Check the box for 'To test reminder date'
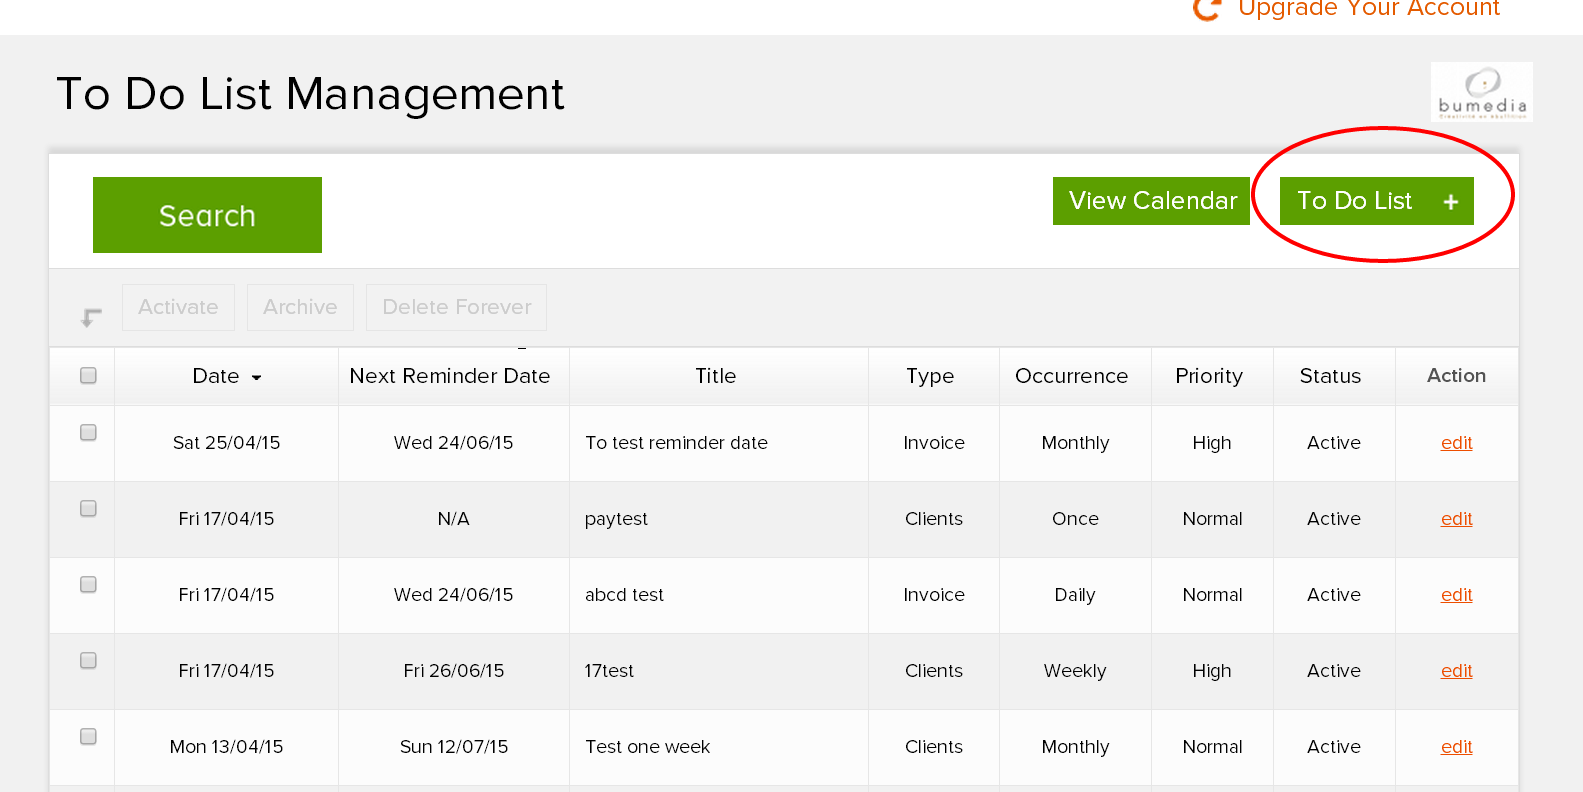The height and width of the screenshot is (792, 1583). 88,433
